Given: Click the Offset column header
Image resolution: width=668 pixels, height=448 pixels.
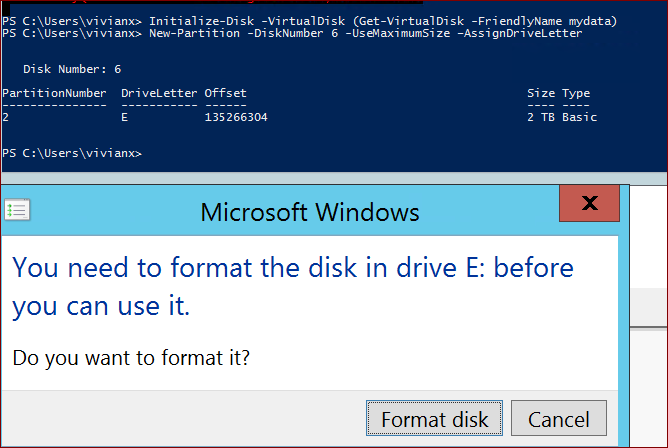Looking at the screenshot, I should pyautogui.click(x=225, y=93).
